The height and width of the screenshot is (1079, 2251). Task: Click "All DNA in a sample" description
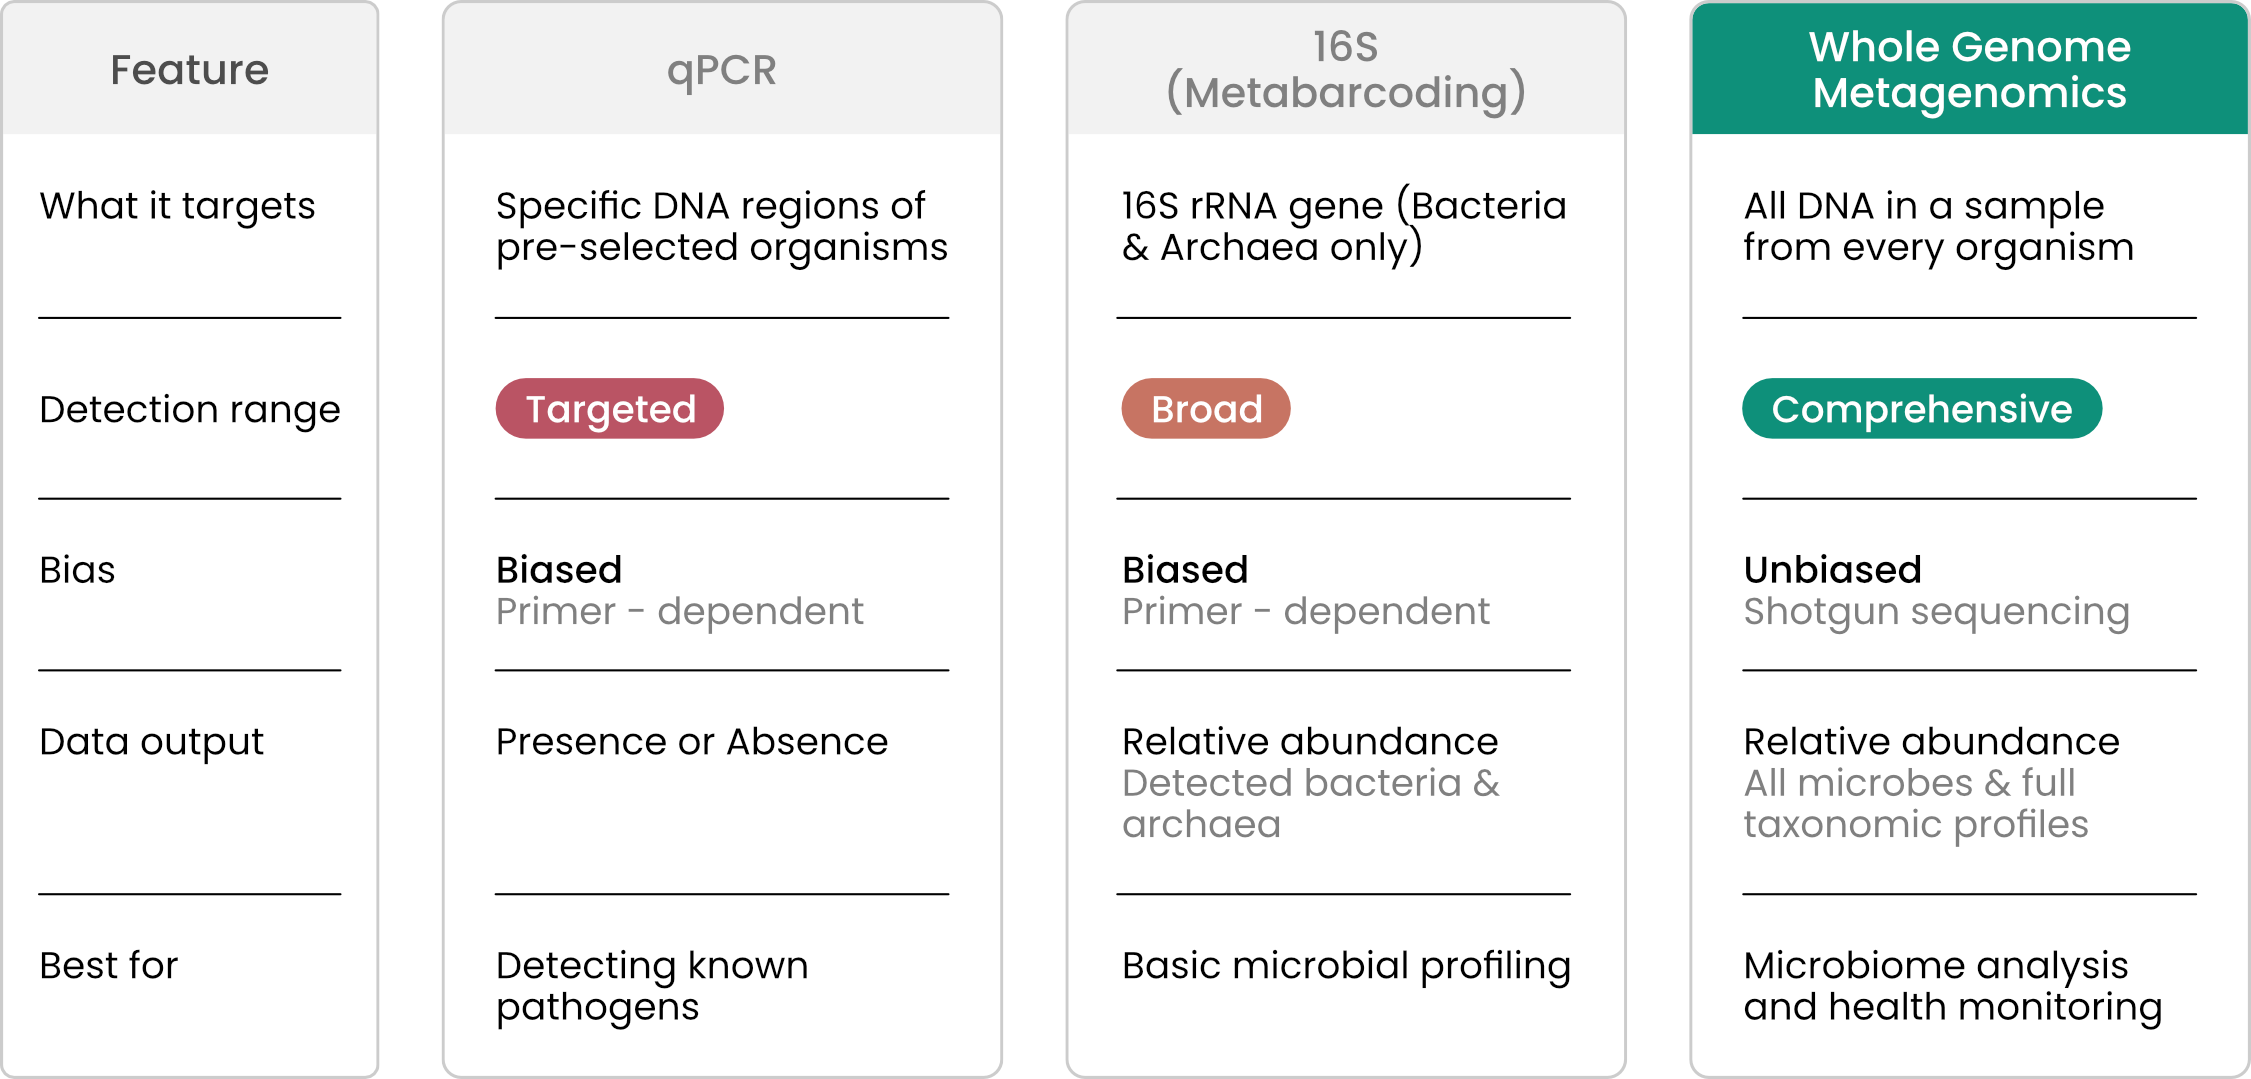pos(1937,227)
